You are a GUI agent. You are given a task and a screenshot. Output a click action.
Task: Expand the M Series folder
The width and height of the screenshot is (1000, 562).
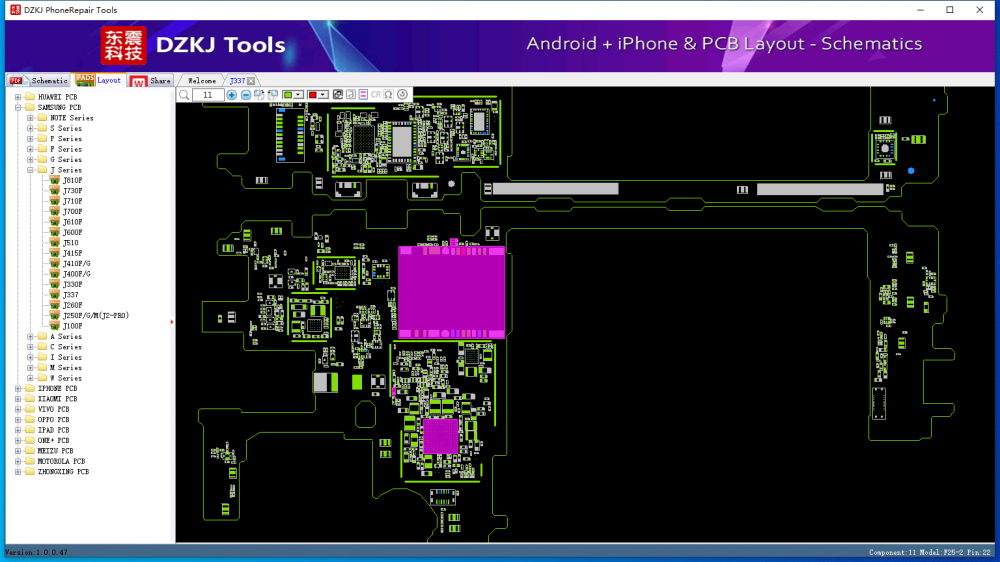pyautogui.click(x=30, y=367)
